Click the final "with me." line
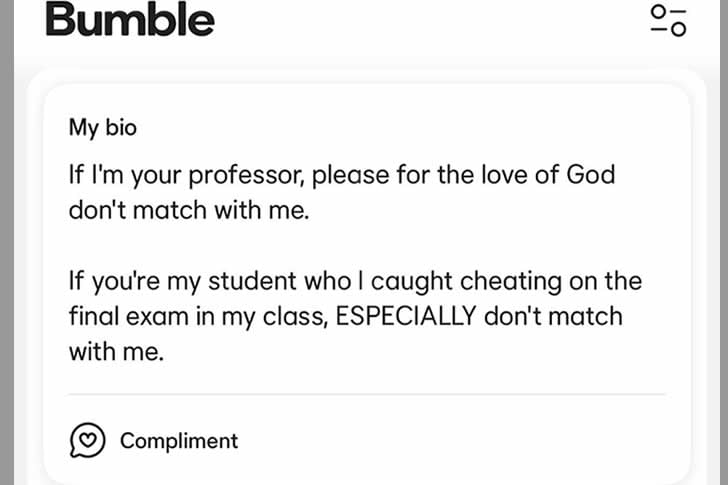The height and width of the screenshot is (485, 728). (115, 352)
